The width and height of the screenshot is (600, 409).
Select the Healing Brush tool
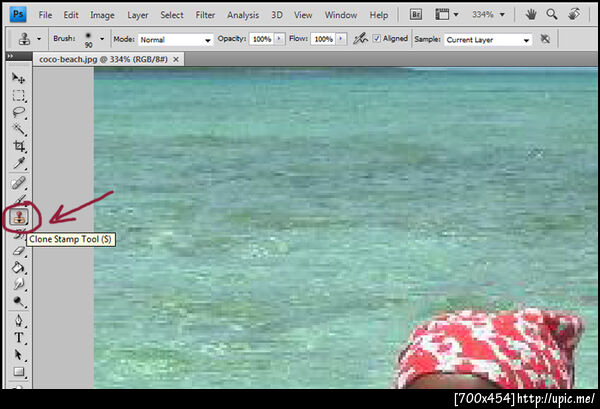click(18, 183)
